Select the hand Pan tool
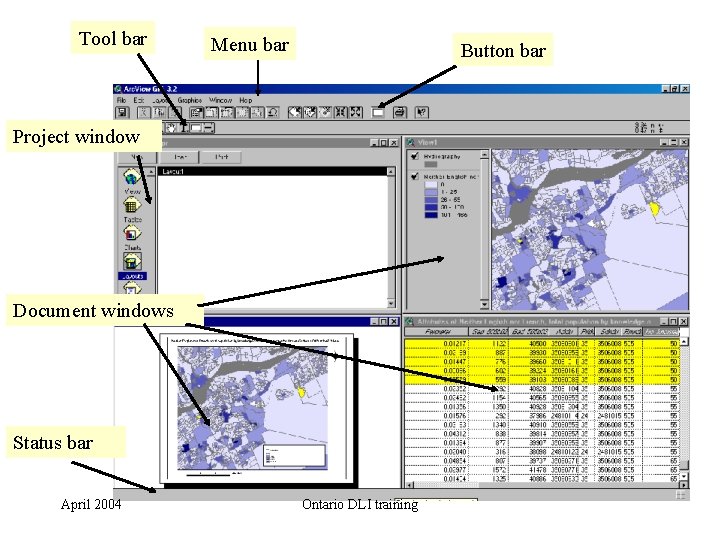Image resolution: width=720 pixels, height=540 pixels. (x=172, y=128)
